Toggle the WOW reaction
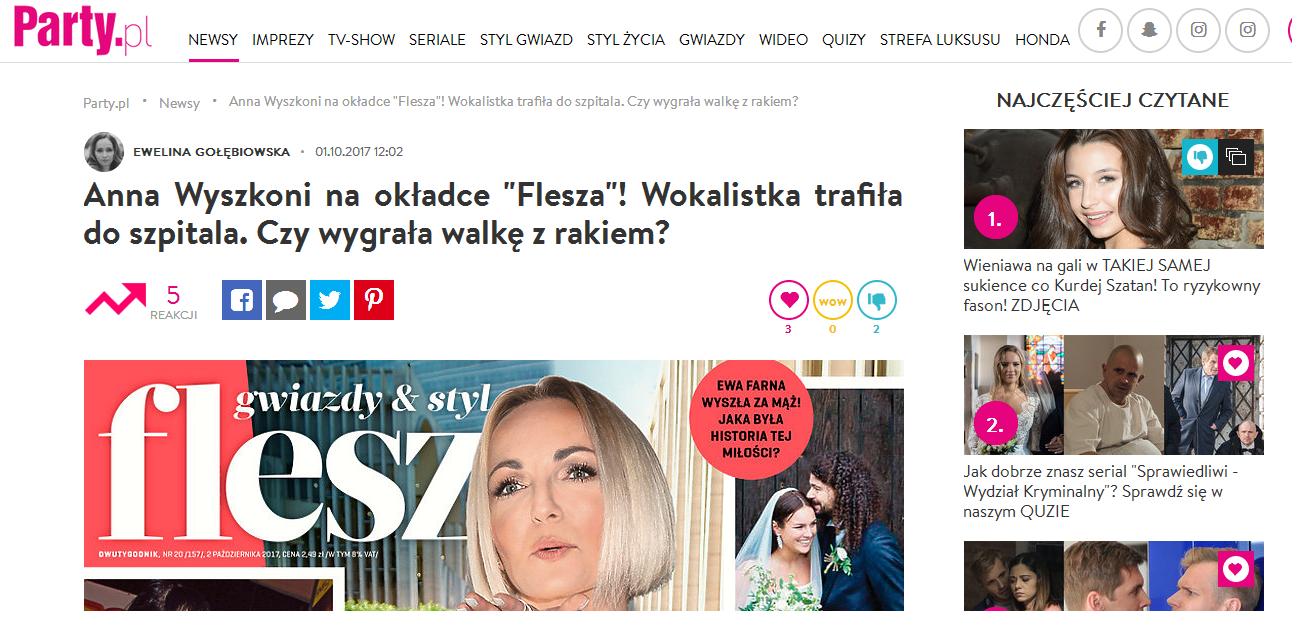 tap(832, 299)
